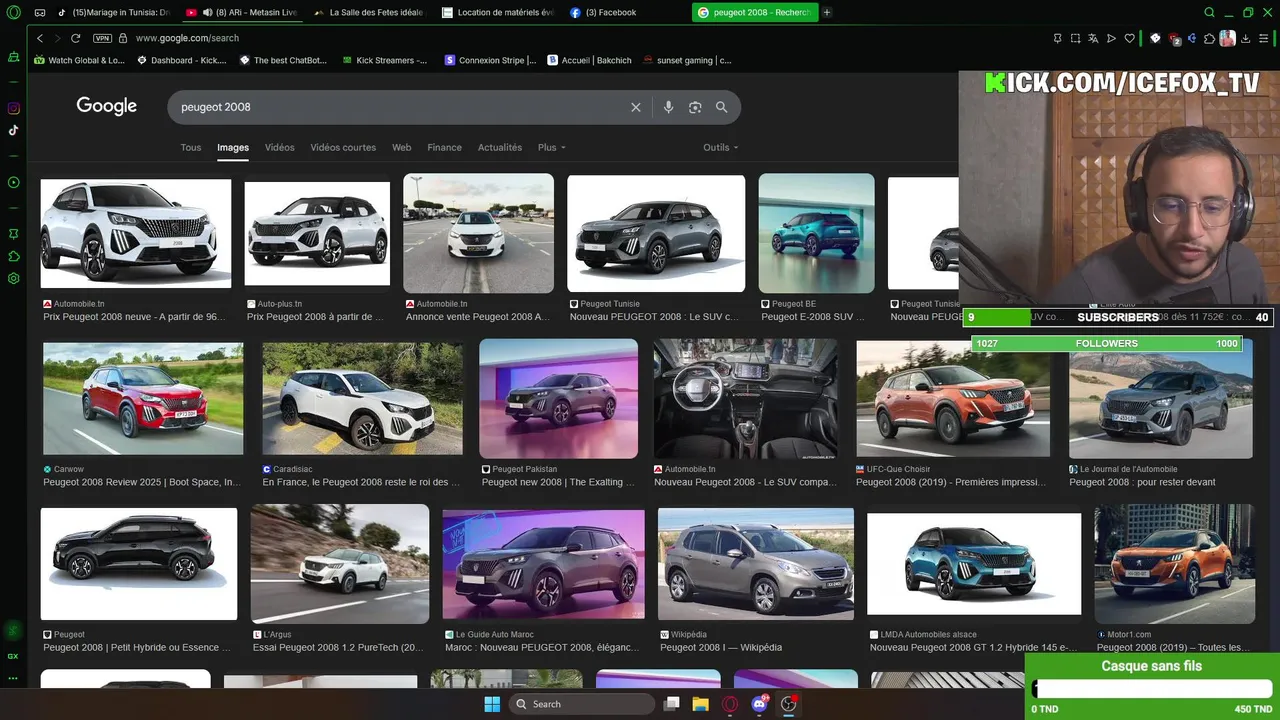Open sunset gaming bookmark
This screenshot has height=720, width=1280.
coord(688,60)
